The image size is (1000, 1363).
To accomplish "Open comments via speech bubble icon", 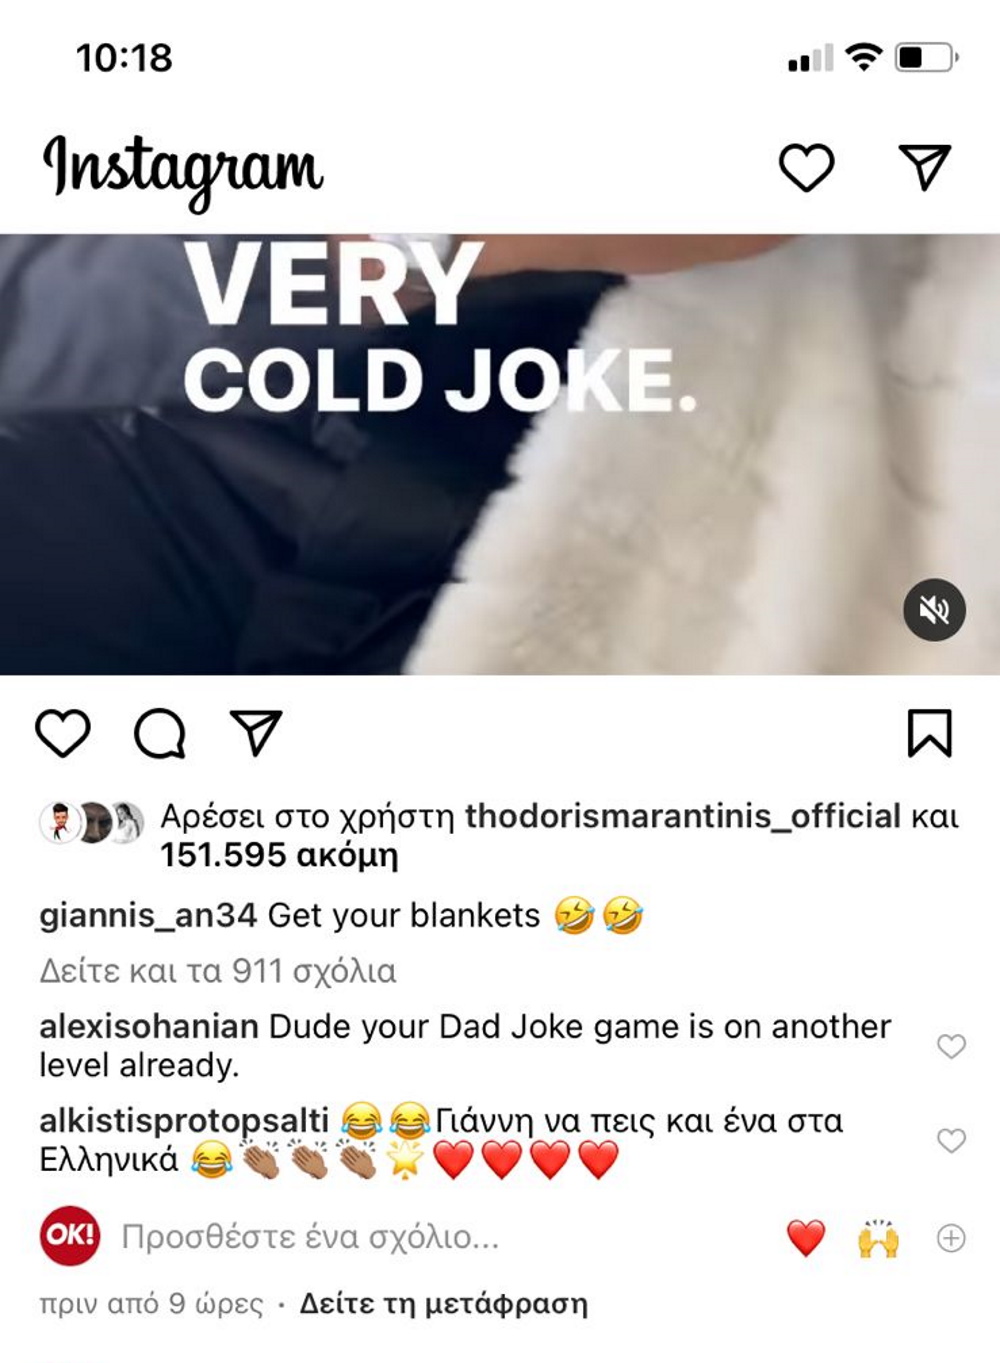I will click(x=160, y=734).
